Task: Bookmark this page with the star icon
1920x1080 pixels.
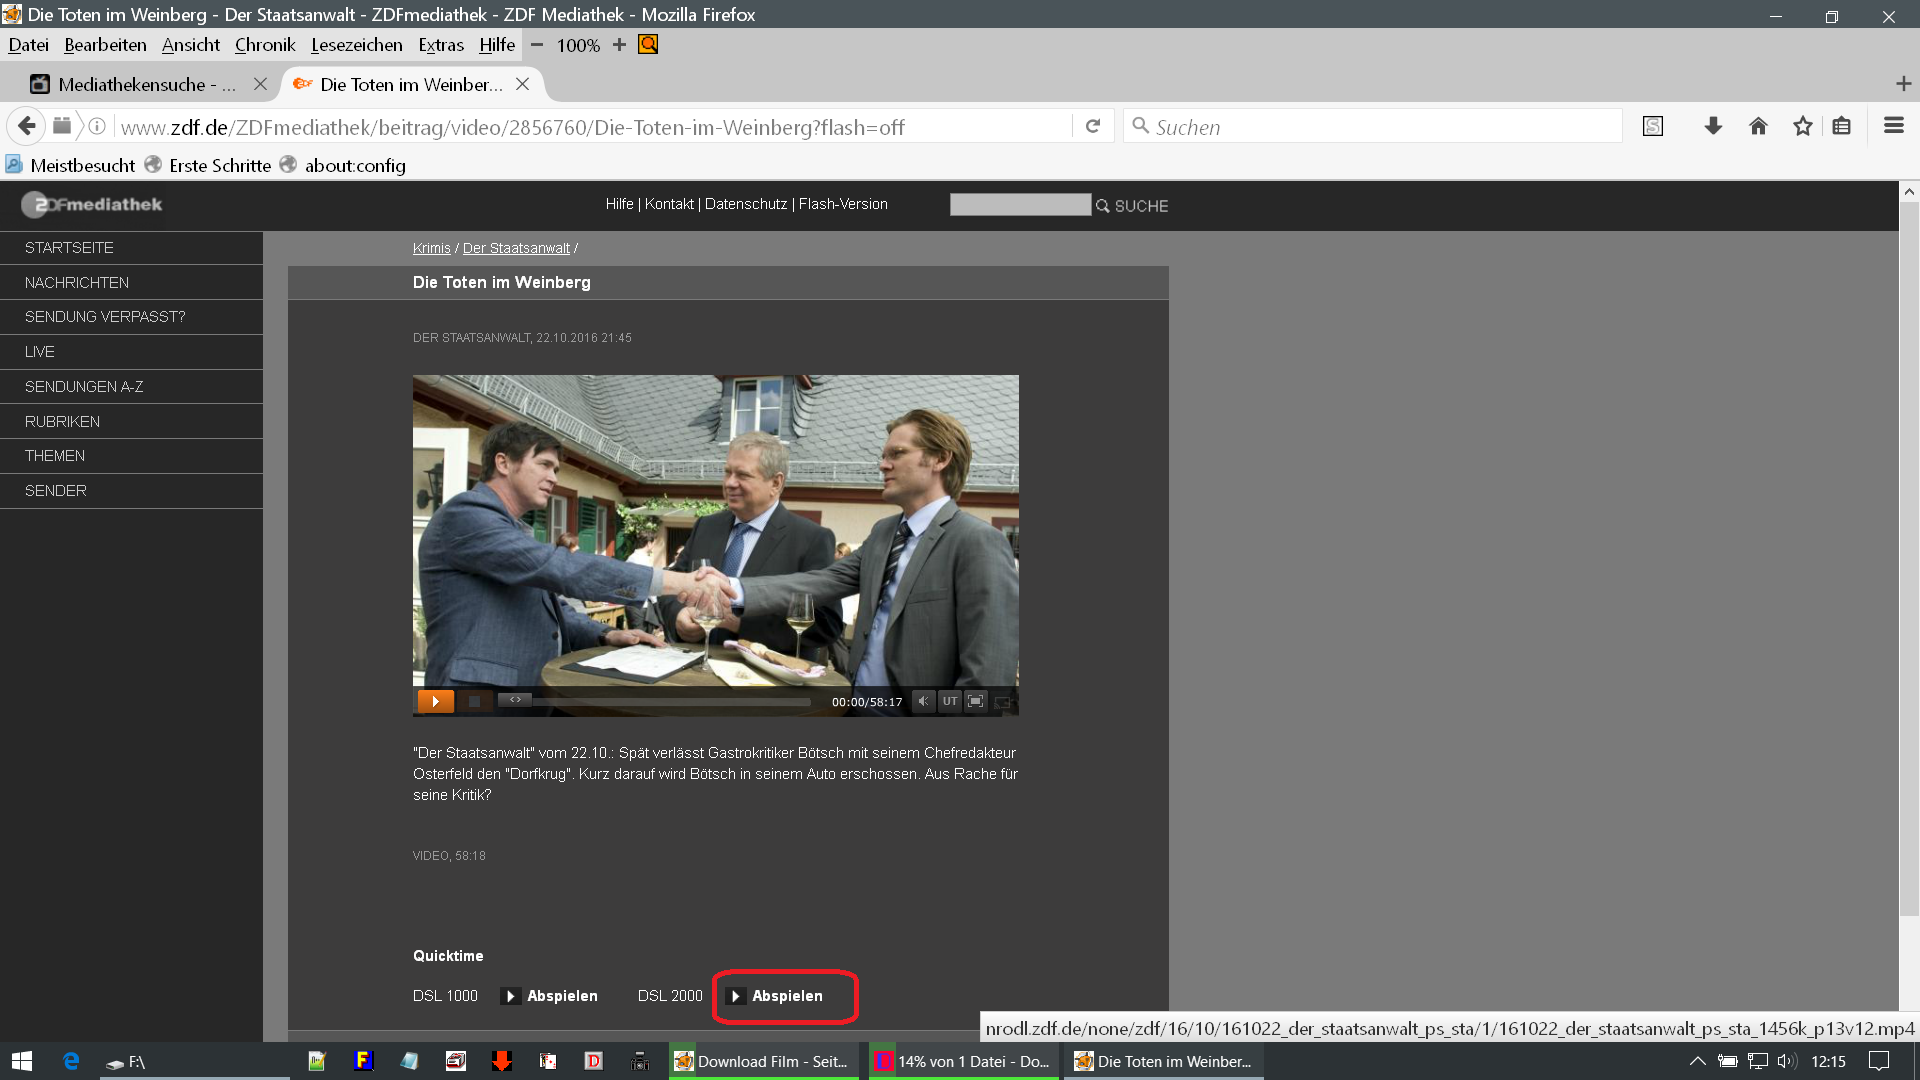Action: click(x=1802, y=126)
